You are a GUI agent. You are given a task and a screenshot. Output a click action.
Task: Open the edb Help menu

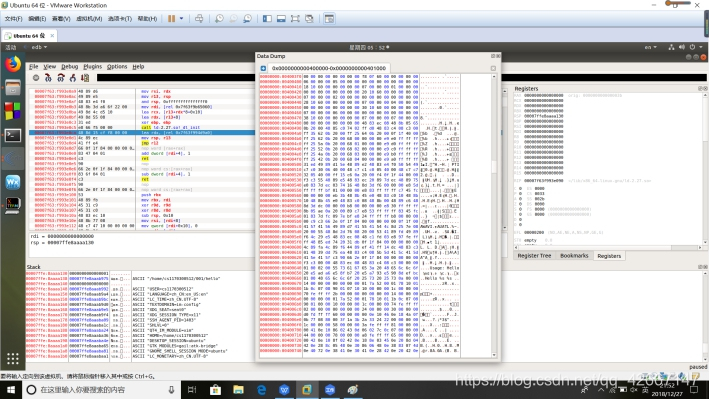click(138, 66)
